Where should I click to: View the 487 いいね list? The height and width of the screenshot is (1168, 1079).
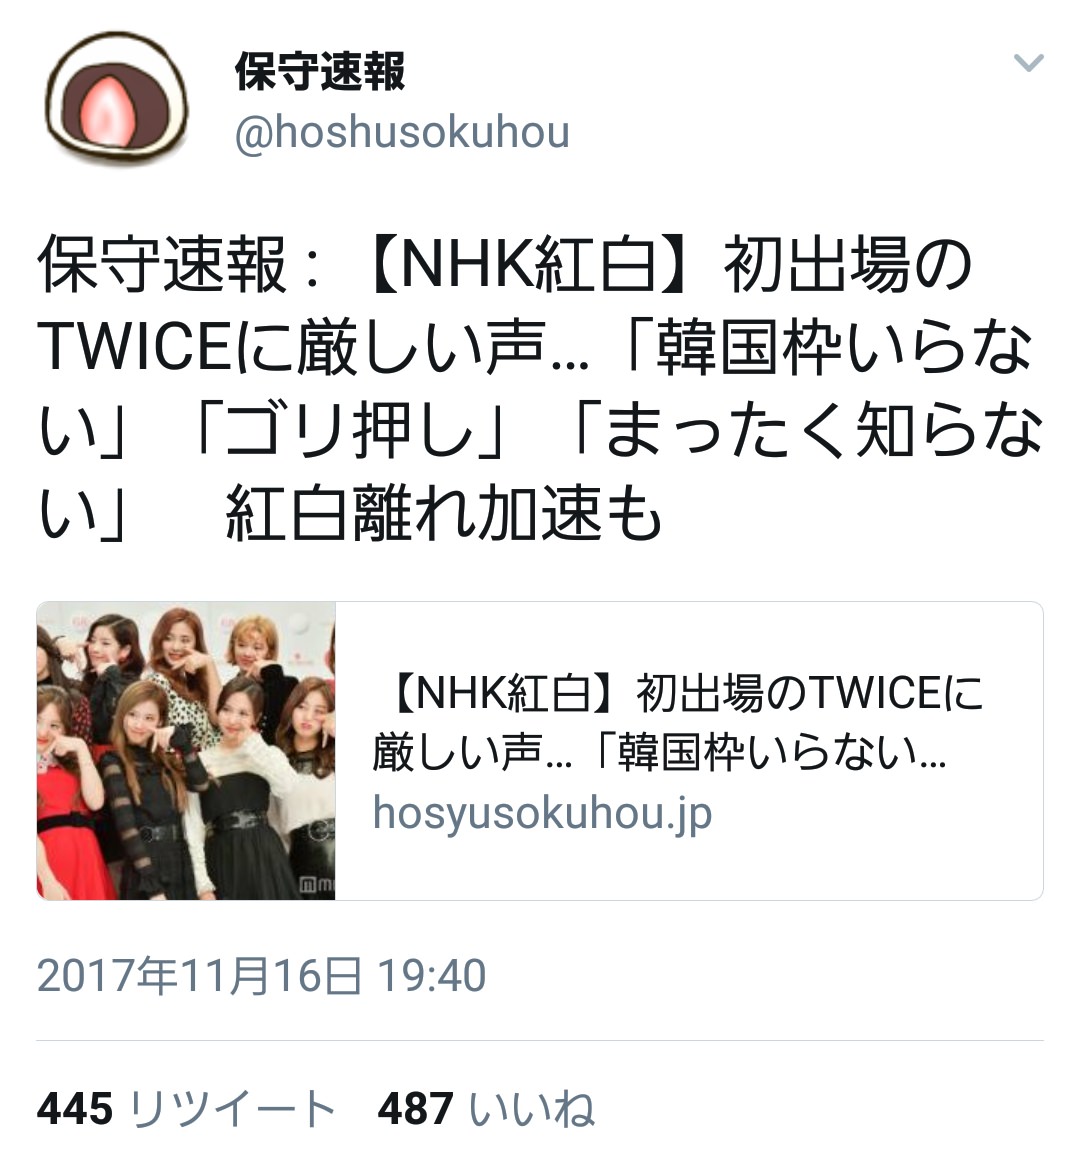pos(486,1109)
